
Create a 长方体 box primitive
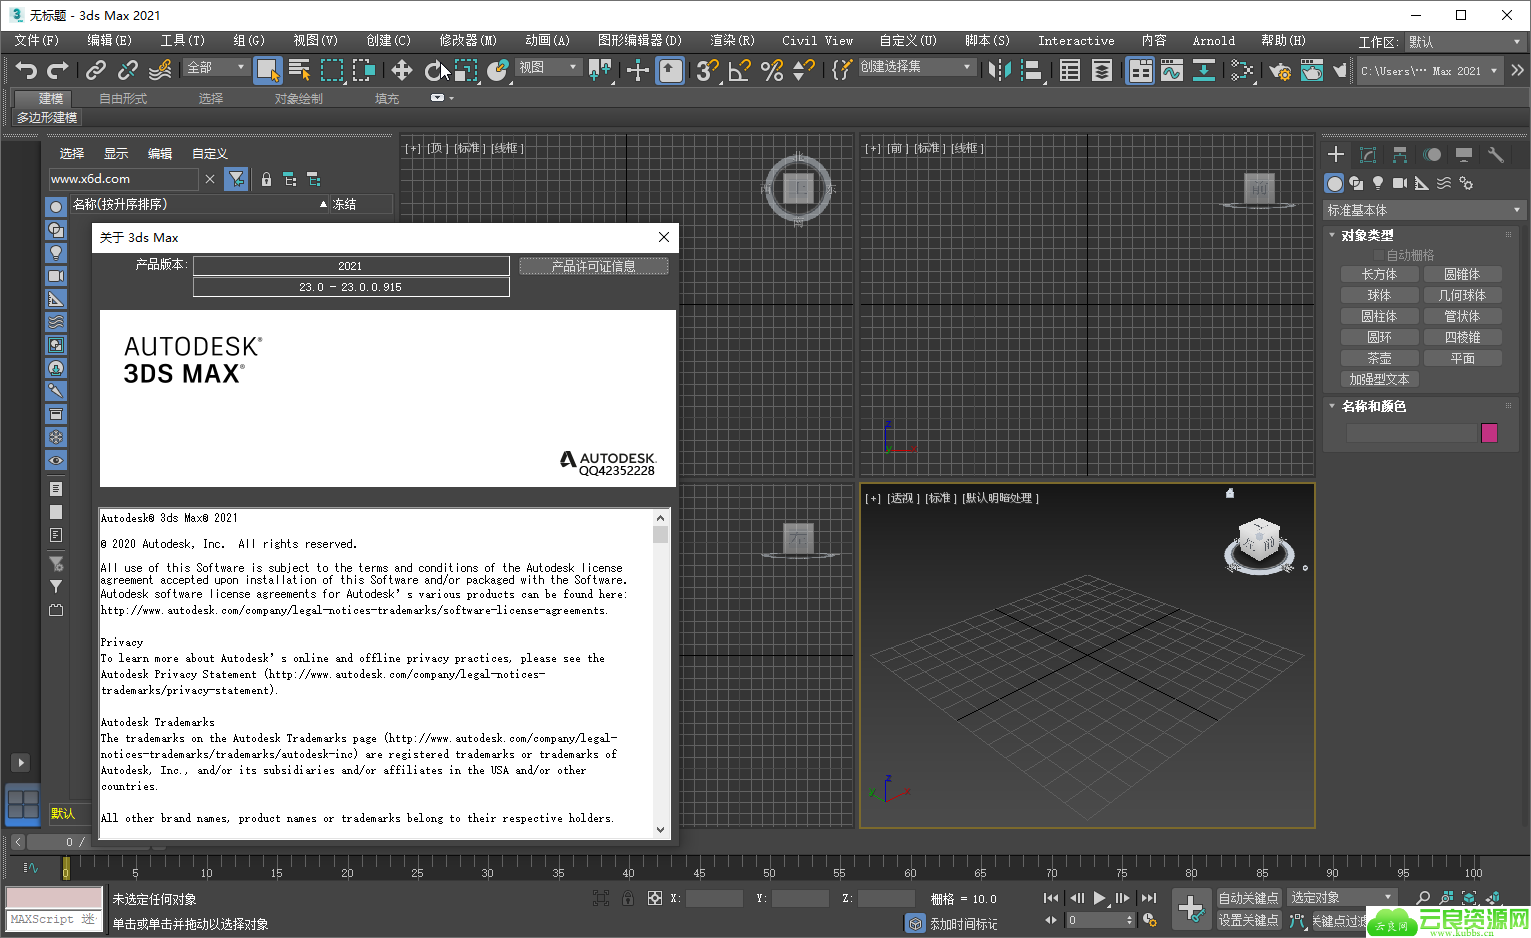tap(1379, 274)
